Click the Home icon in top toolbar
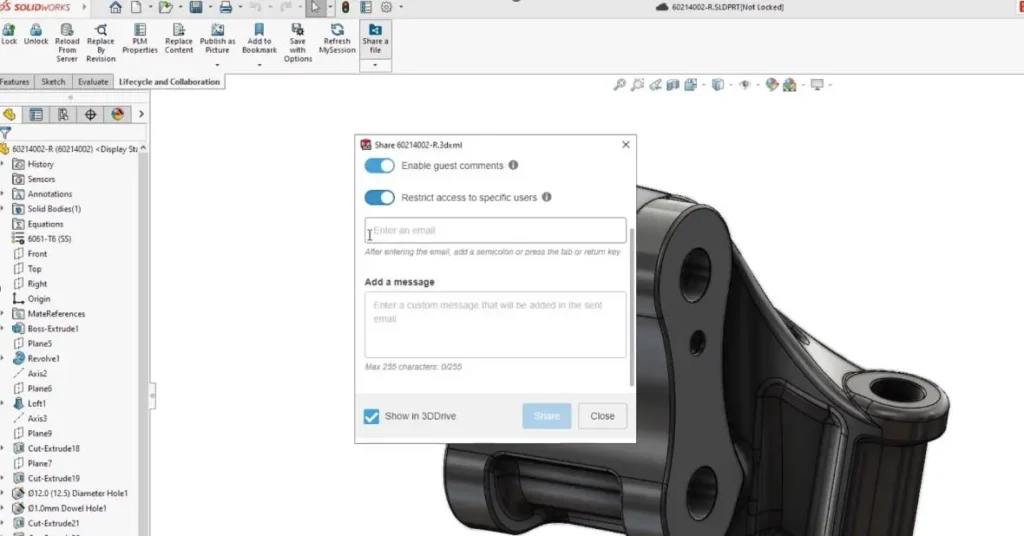The width and height of the screenshot is (1024, 536). tap(115, 7)
